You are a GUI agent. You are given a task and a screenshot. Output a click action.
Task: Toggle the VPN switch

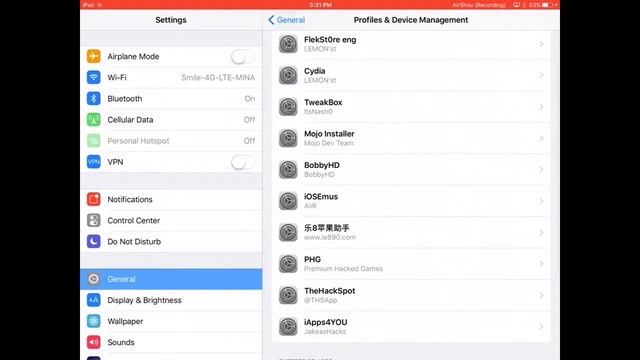[243, 162]
